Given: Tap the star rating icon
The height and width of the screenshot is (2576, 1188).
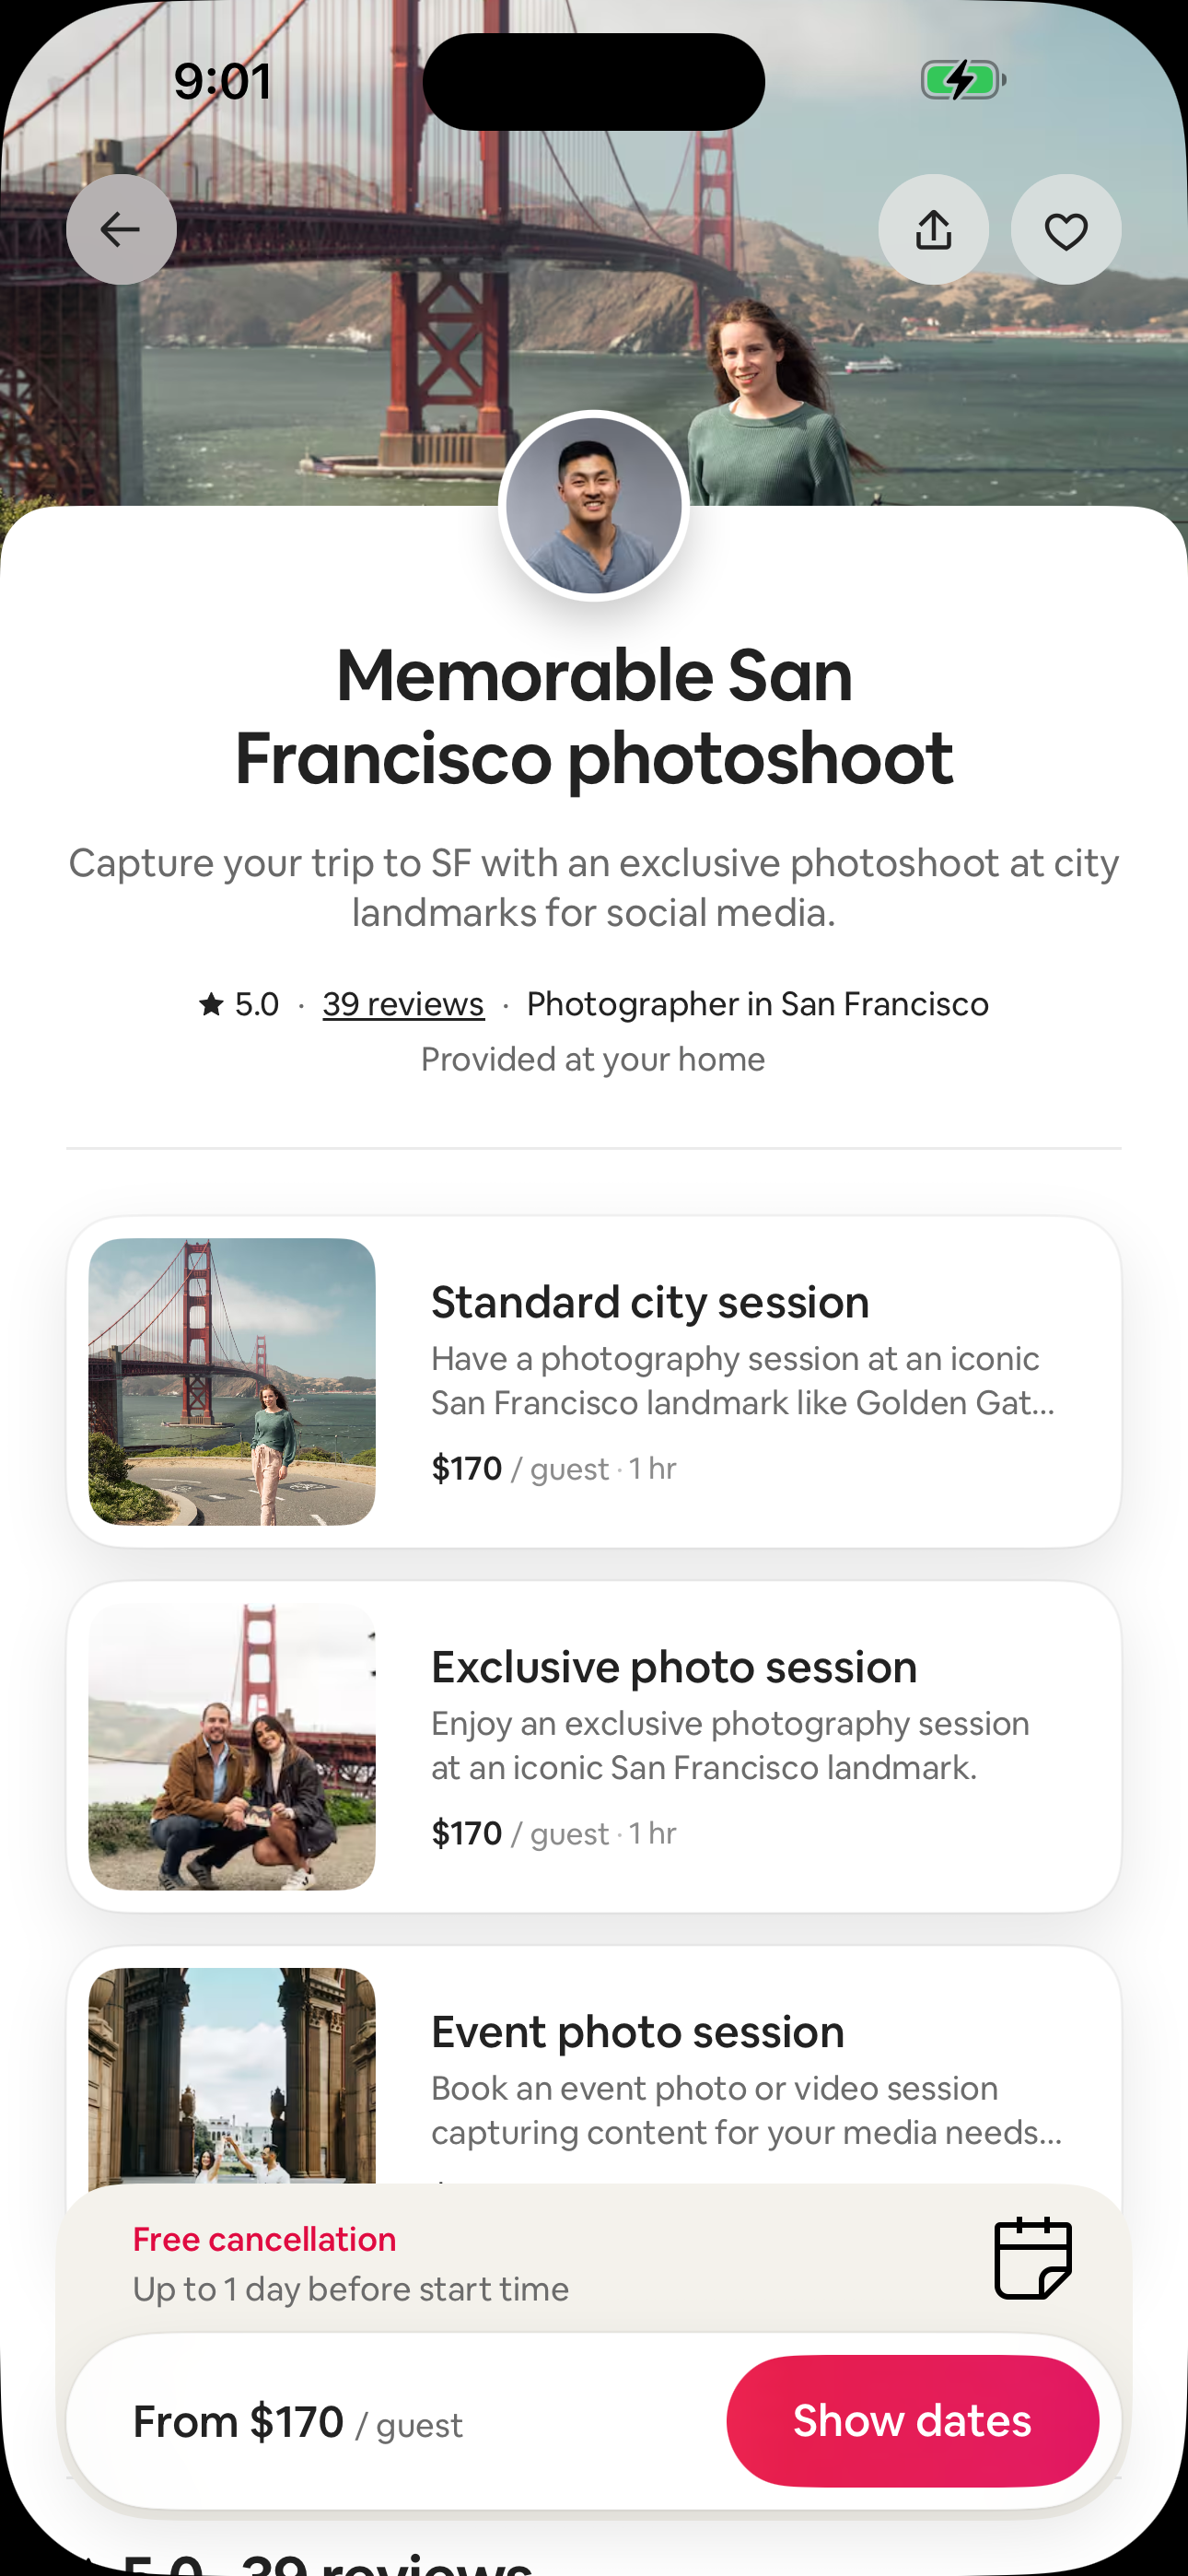Looking at the screenshot, I should pos(211,1004).
